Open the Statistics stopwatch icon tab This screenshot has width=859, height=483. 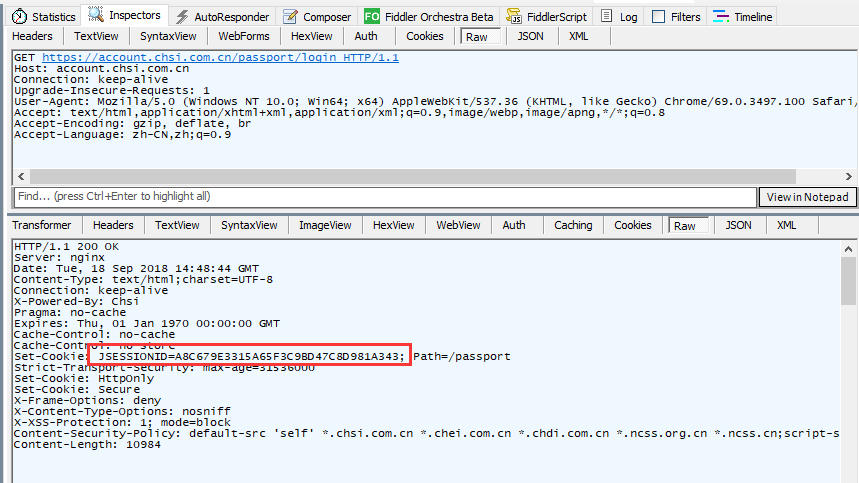pyautogui.click(x=19, y=16)
